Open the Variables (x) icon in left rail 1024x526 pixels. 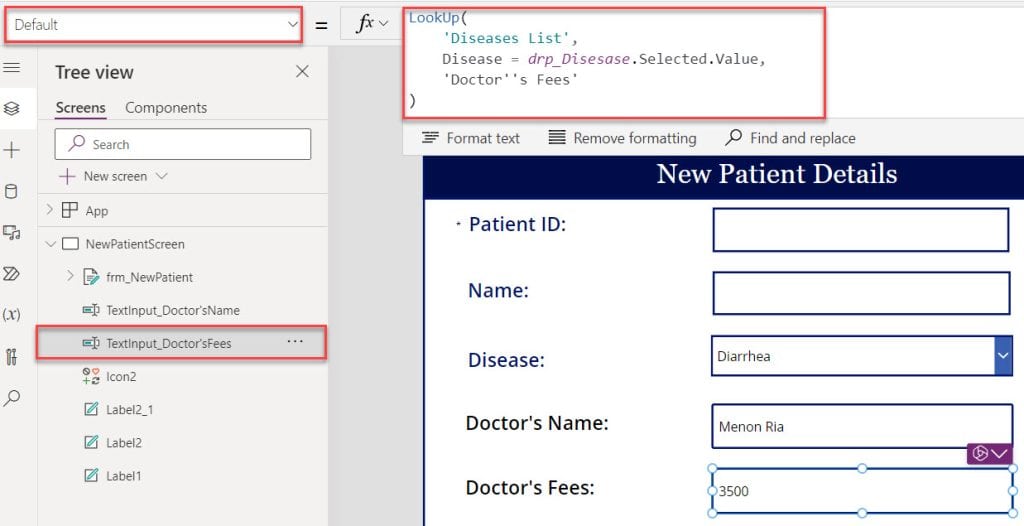(11, 314)
